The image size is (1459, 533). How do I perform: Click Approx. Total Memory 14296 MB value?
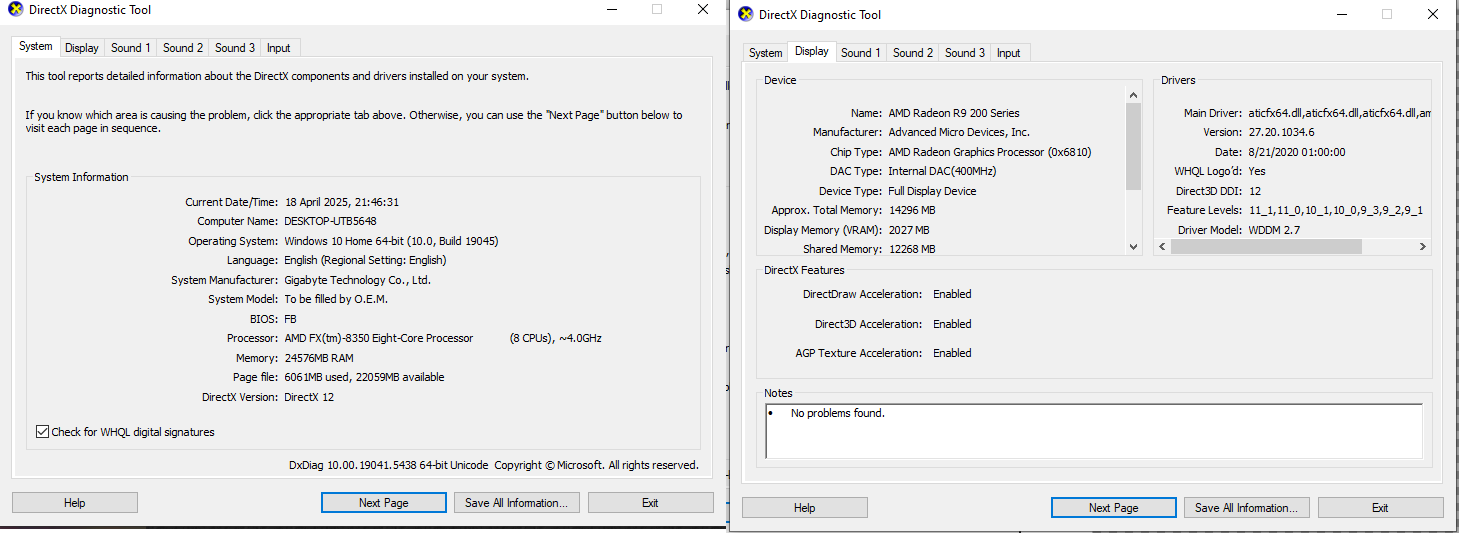pos(912,210)
